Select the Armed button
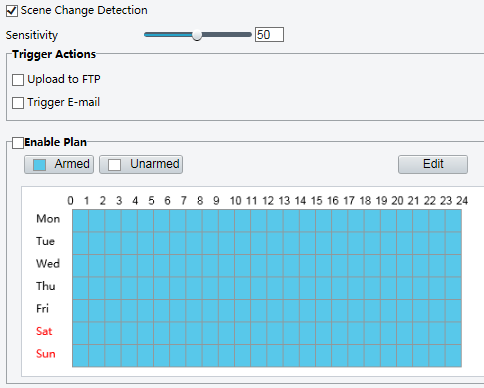 [x=59, y=164]
